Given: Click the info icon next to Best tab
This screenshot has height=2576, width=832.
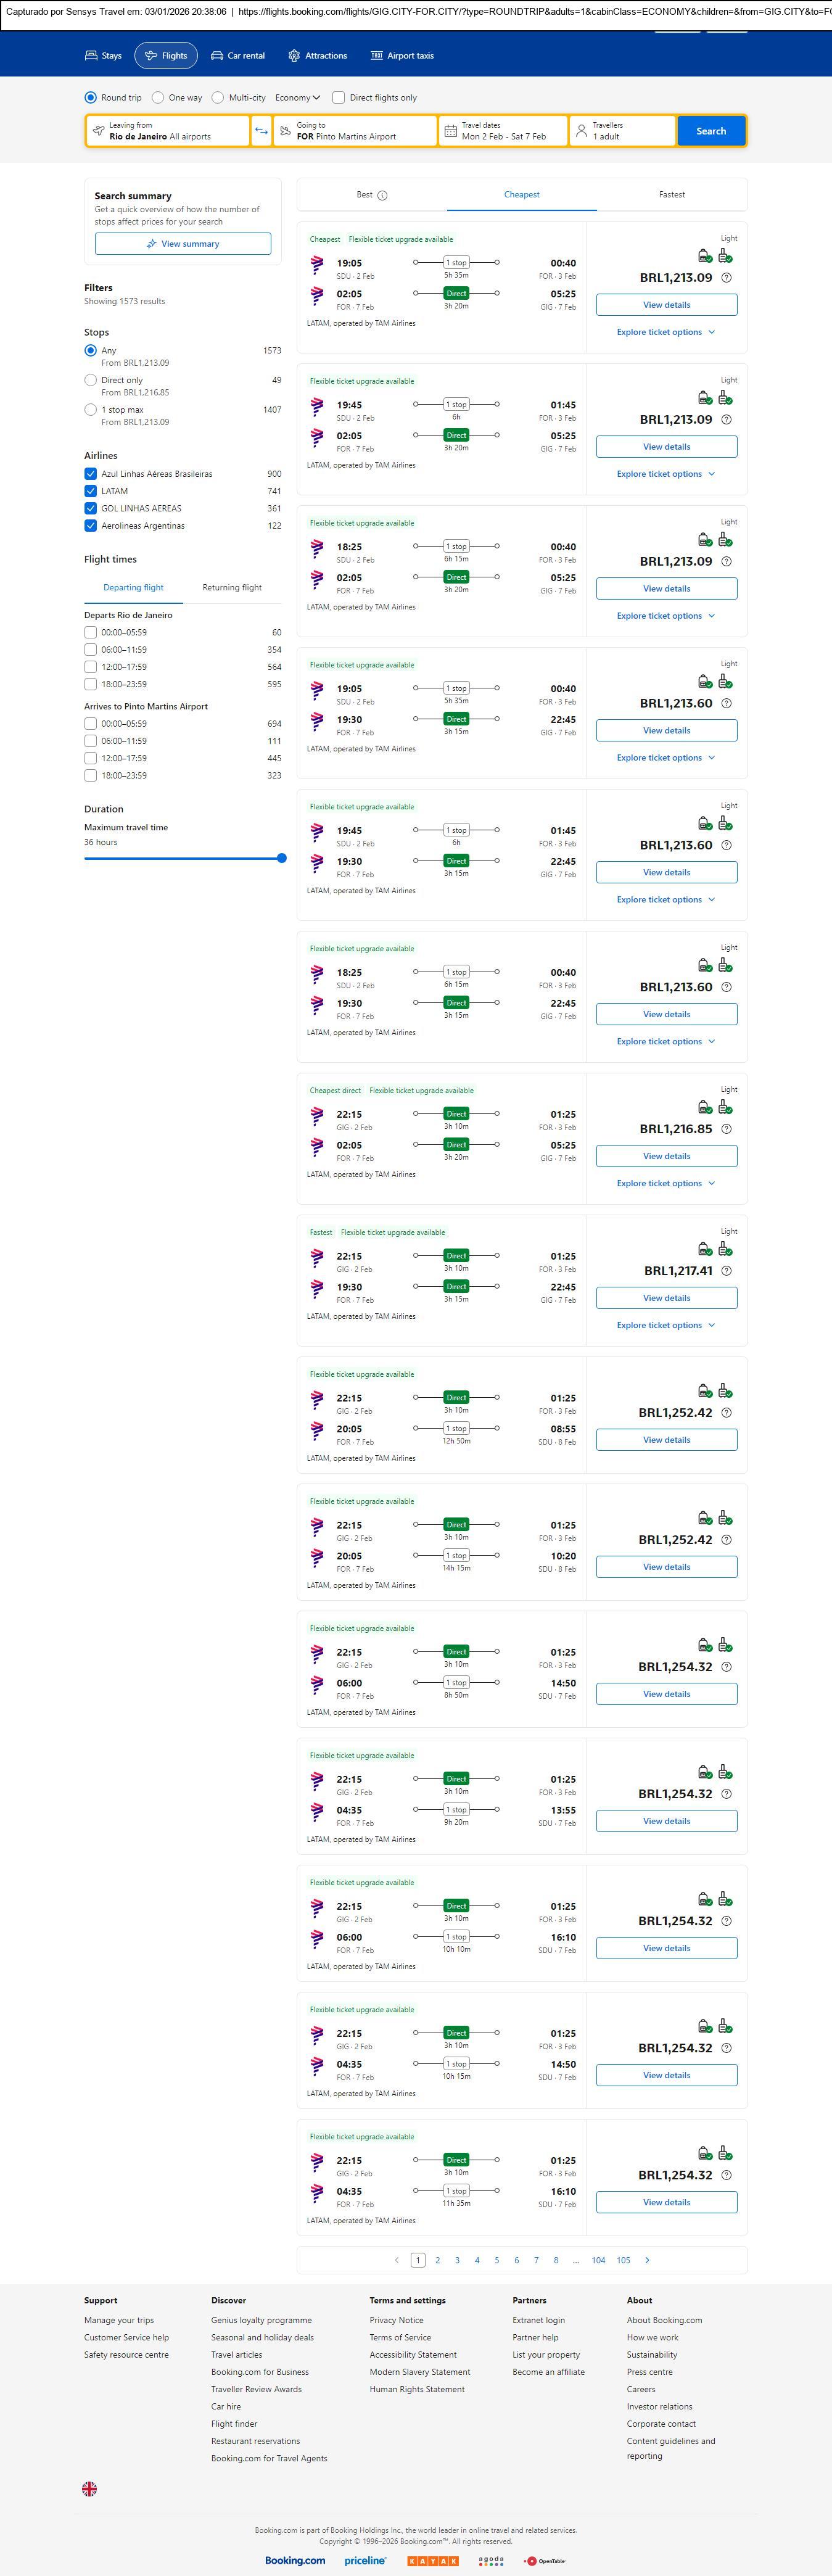Looking at the screenshot, I should point(383,196).
